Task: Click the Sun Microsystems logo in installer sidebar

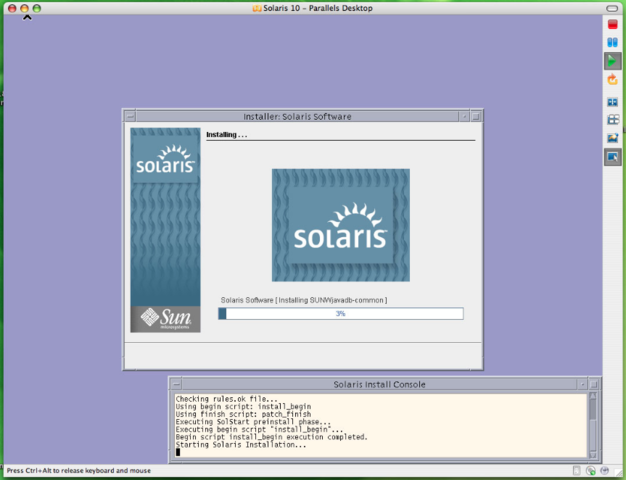Action: coord(165,319)
